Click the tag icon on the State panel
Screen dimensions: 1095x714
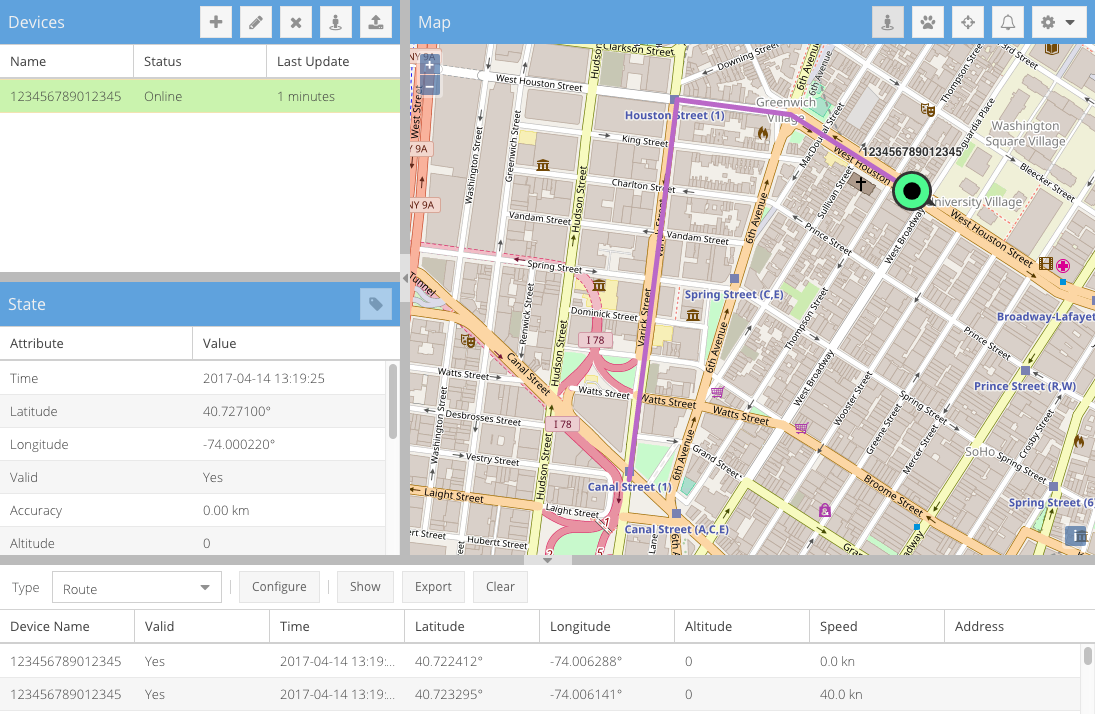click(x=376, y=304)
